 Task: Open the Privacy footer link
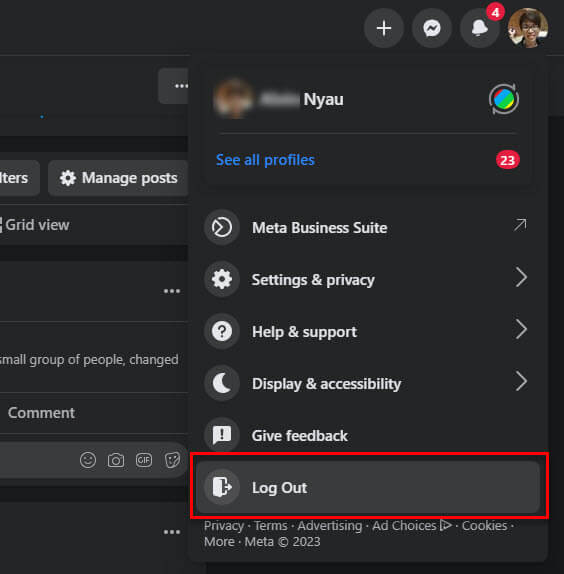(x=224, y=526)
